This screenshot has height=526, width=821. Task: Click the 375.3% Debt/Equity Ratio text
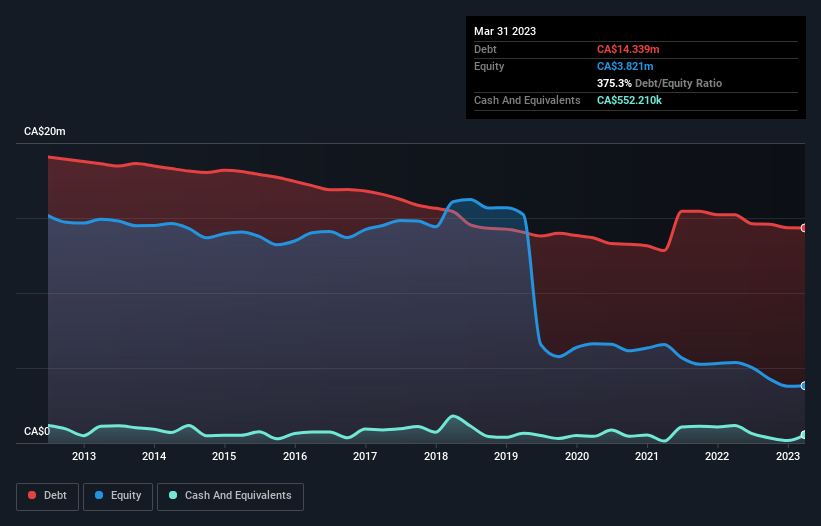pyautogui.click(x=659, y=83)
